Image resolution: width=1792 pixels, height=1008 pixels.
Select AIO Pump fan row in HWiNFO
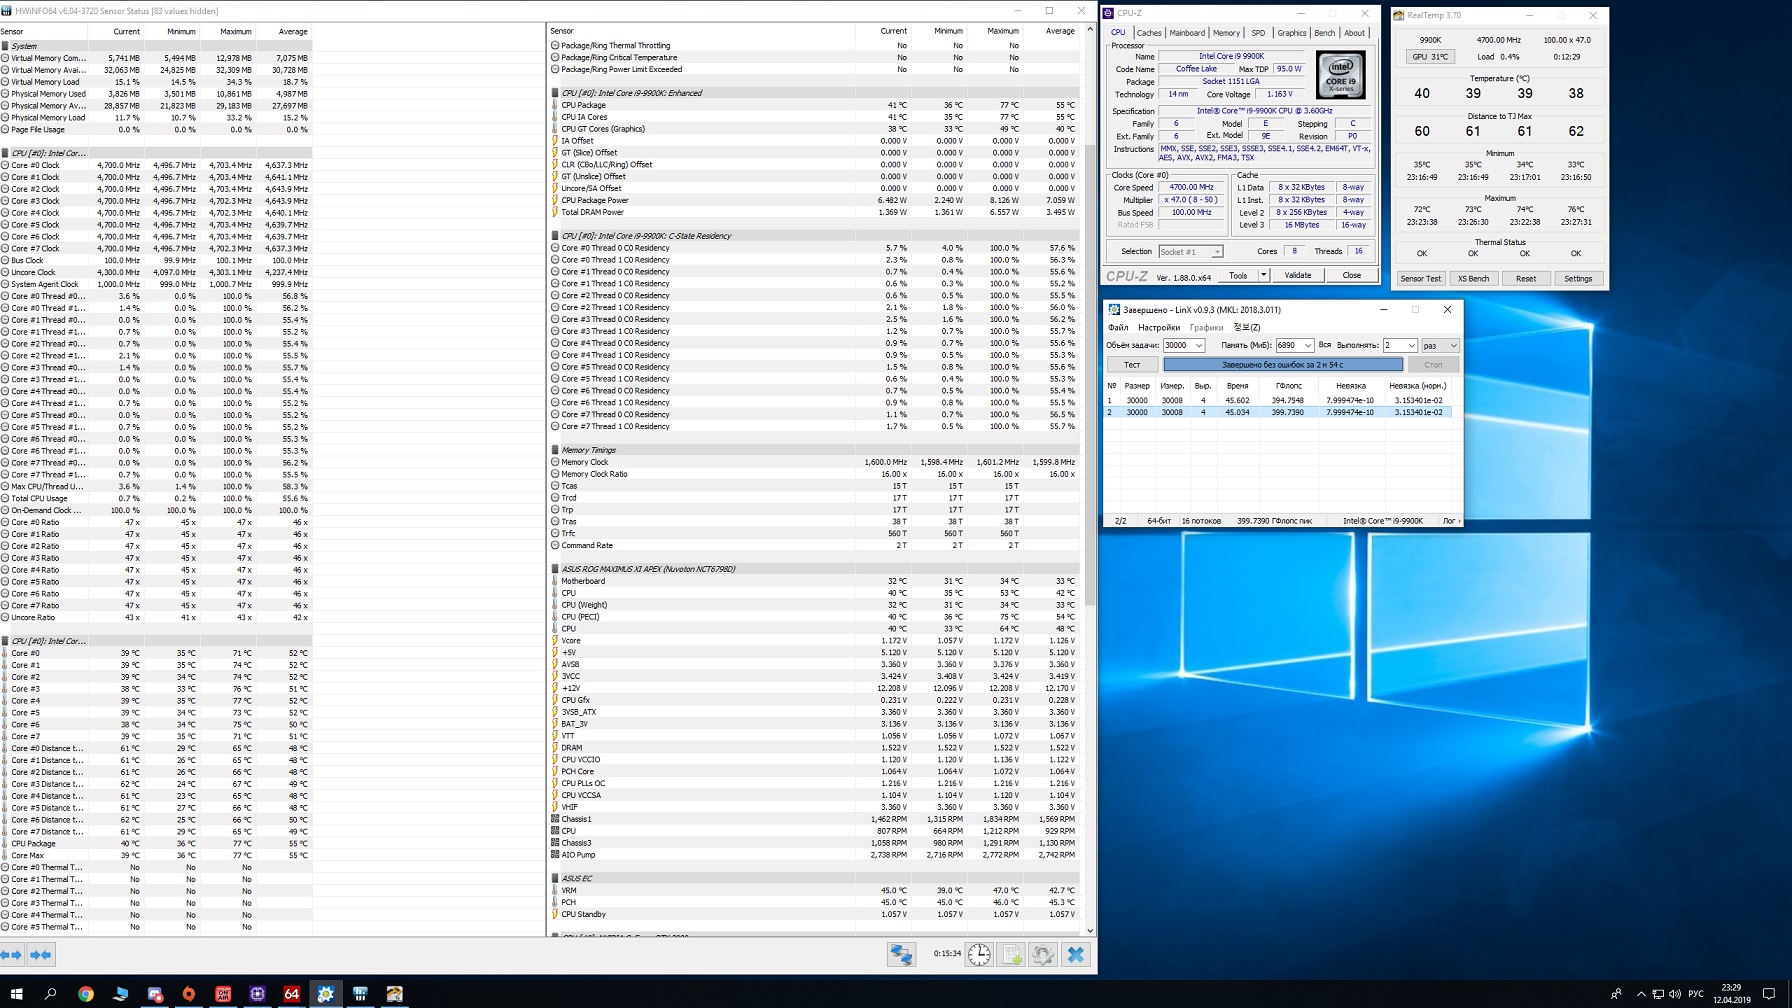814,855
